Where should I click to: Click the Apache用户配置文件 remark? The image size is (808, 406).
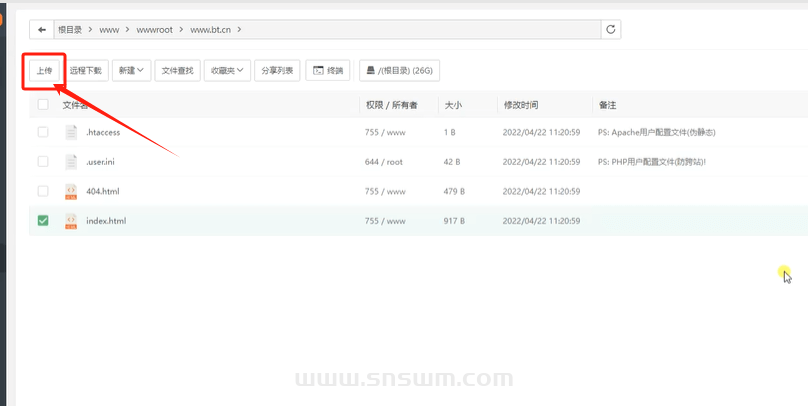point(656,132)
